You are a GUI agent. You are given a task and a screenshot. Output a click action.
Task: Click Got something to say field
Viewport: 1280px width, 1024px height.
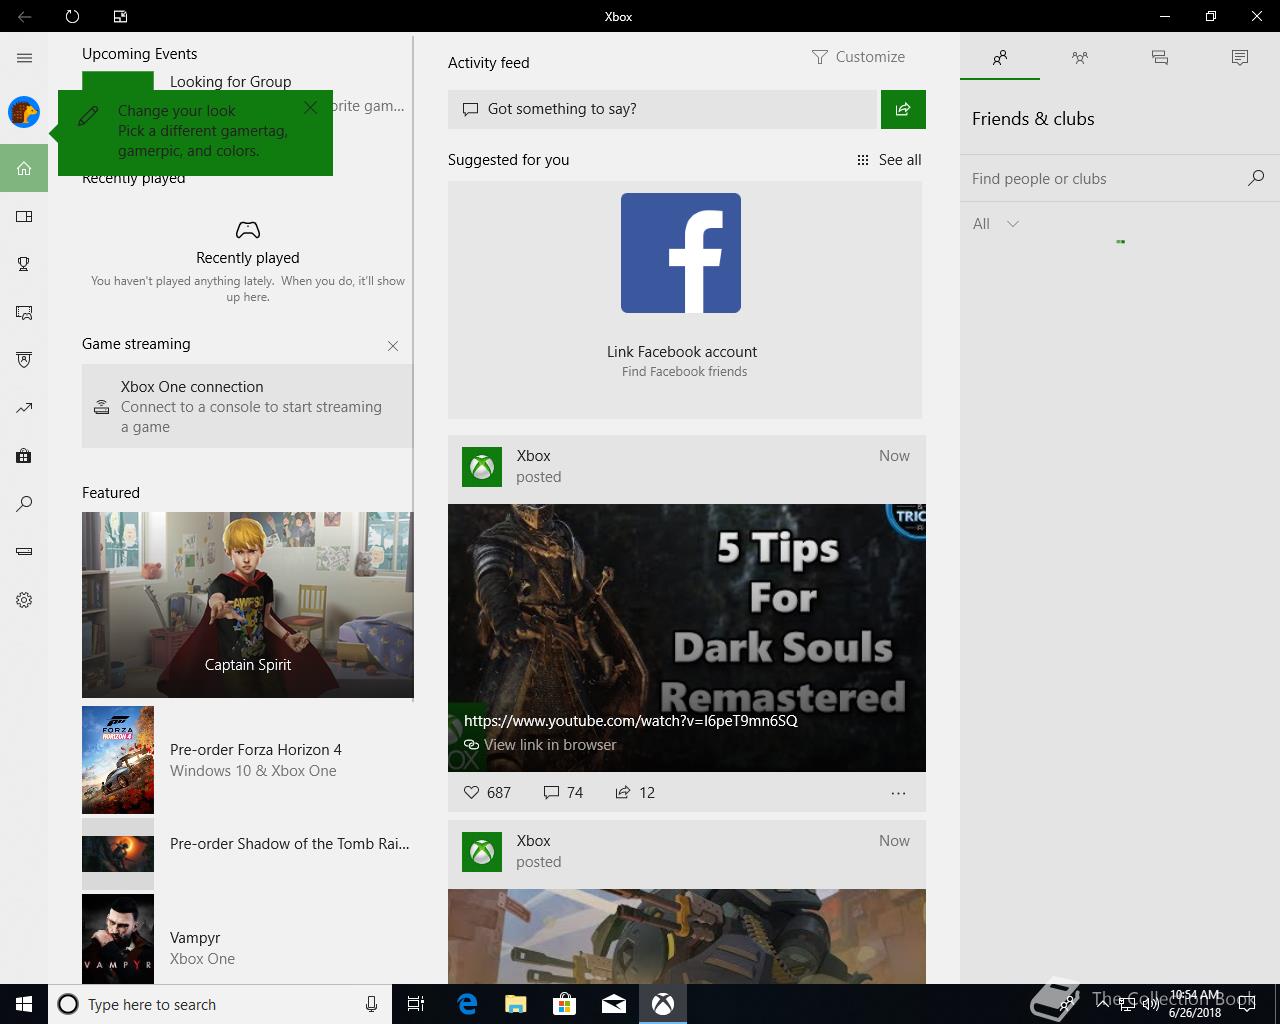tap(662, 109)
